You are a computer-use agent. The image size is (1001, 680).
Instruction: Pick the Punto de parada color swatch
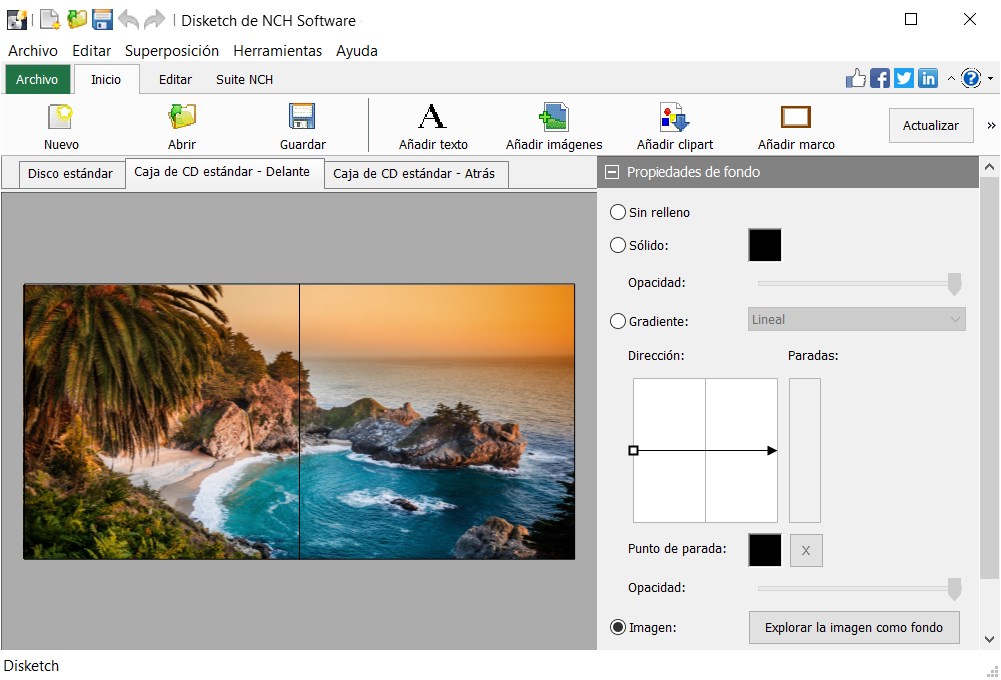(764, 550)
